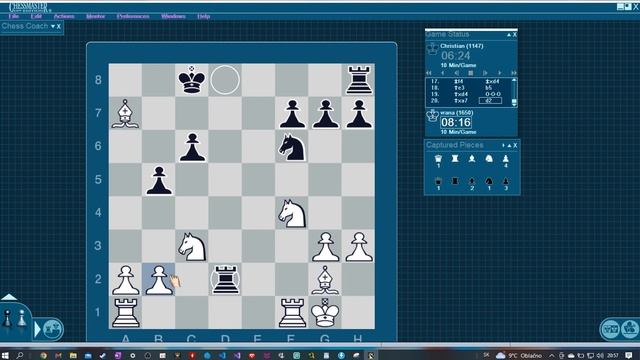Jump to first move in move list

click(429, 73)
